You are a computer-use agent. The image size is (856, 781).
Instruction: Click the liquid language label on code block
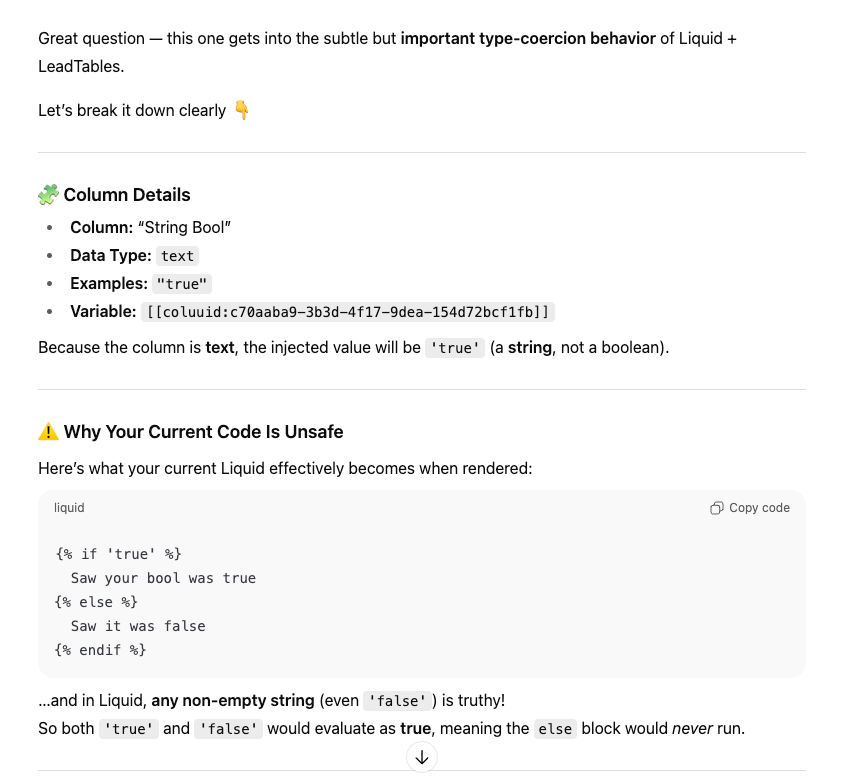point(69,508)
